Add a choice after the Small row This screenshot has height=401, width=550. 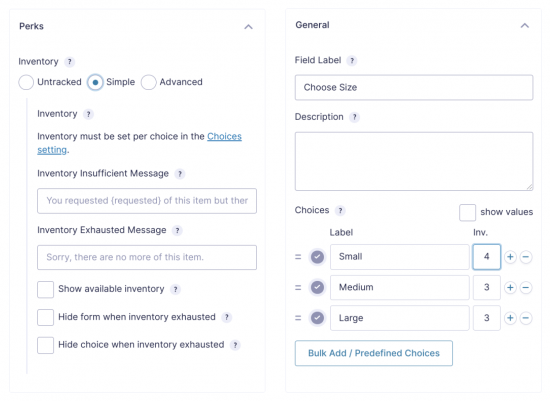tap(510, 257)
